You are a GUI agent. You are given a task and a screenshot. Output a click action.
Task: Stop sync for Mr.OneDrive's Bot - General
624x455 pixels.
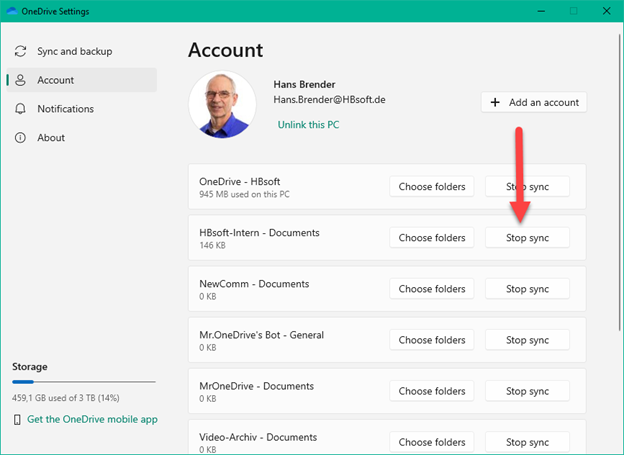pyautogui.click(x=527, y=340)
